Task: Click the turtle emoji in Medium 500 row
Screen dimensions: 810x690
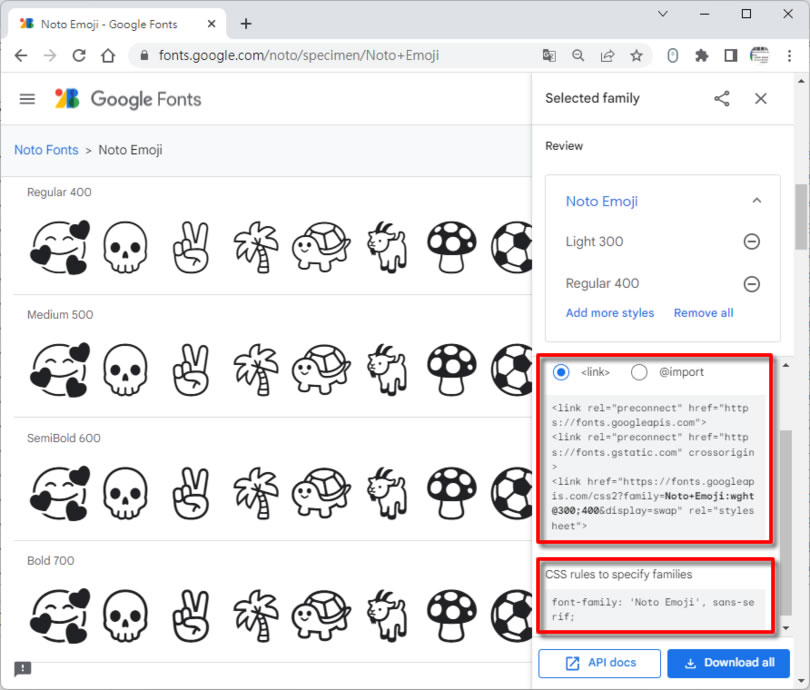Action: (x=321, y=370)
